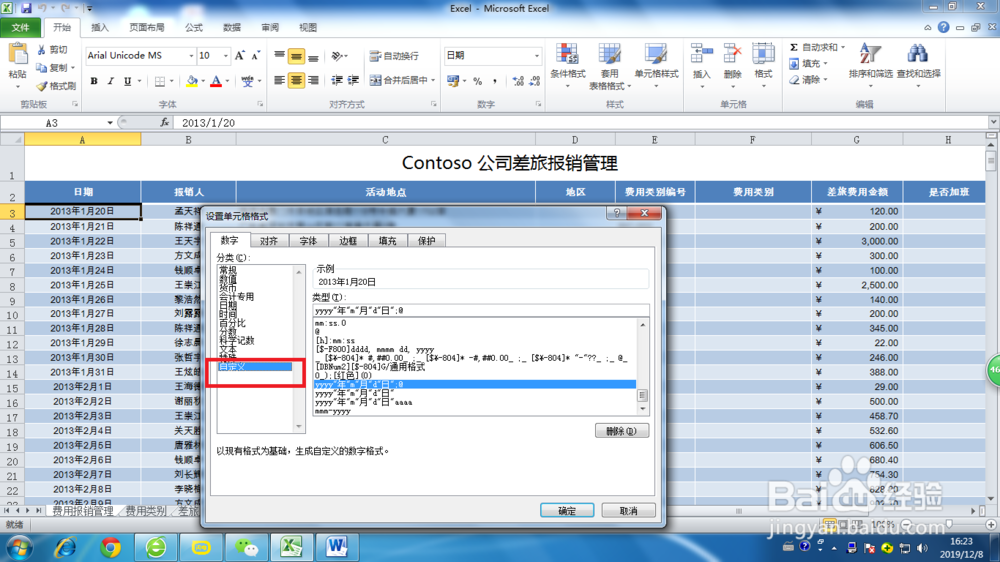
Task: Click the dialog help question mark button
Action: pos(616,213)
